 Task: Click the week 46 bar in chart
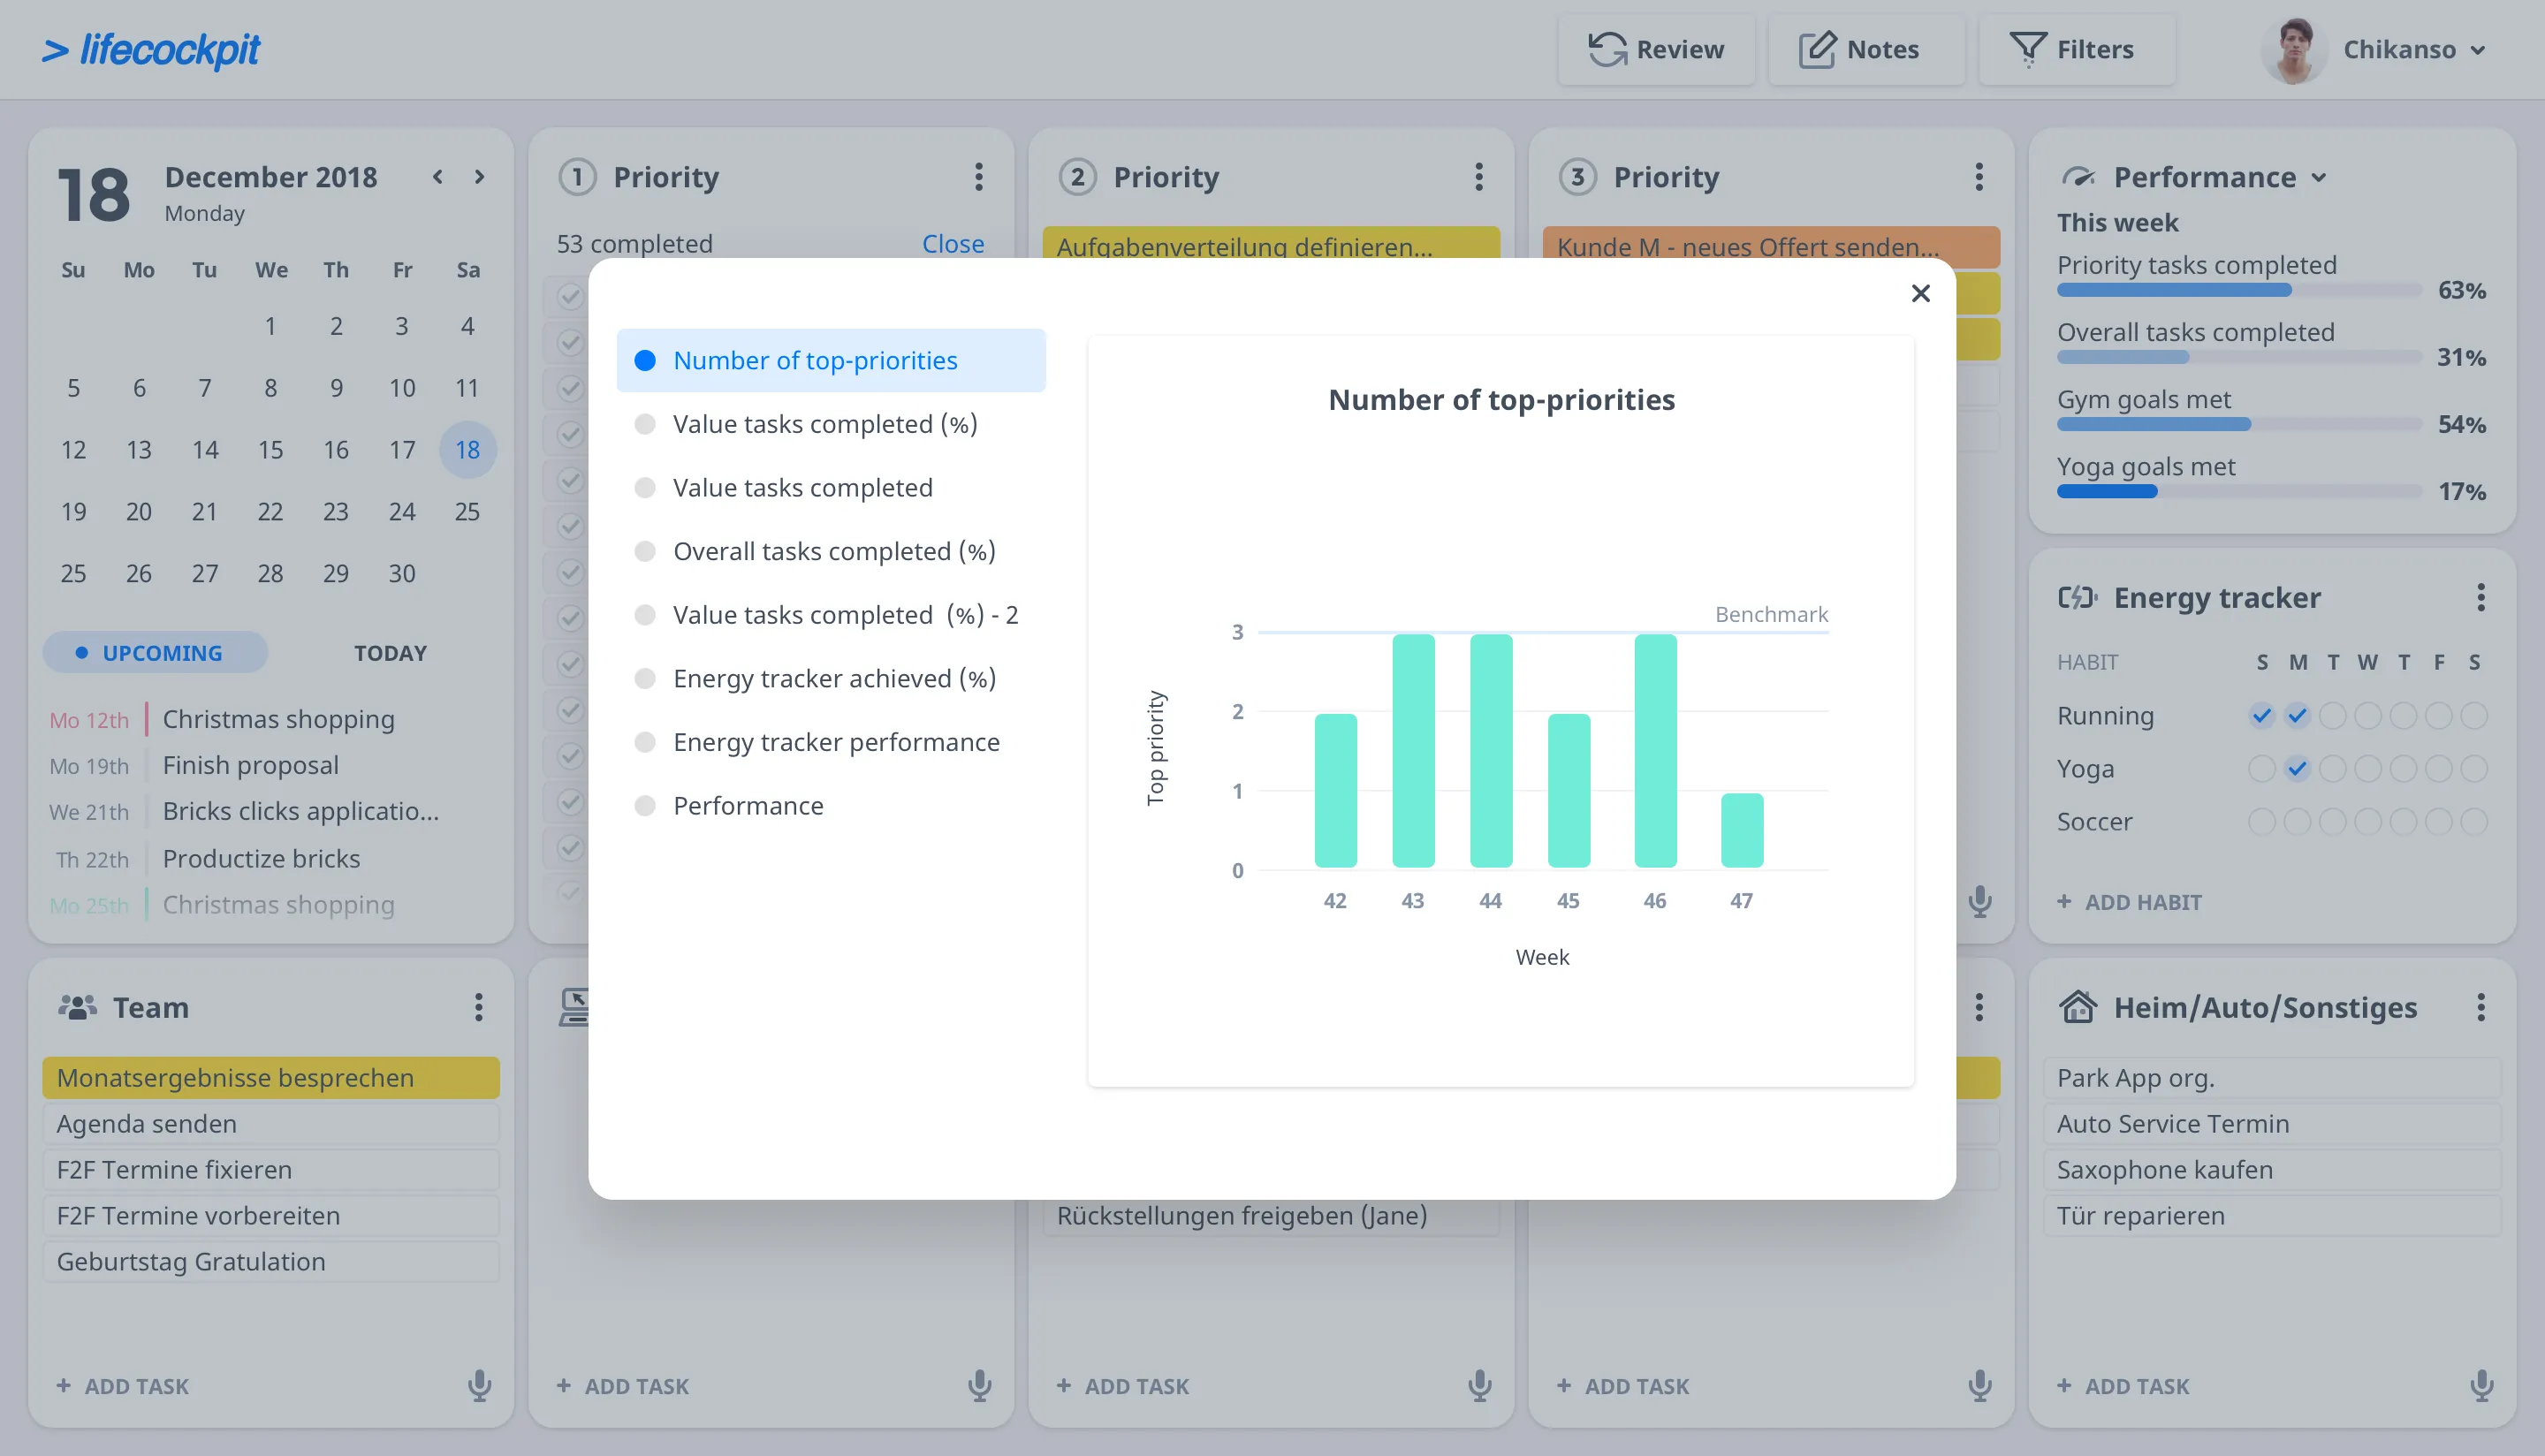[x=1654, y=750]
